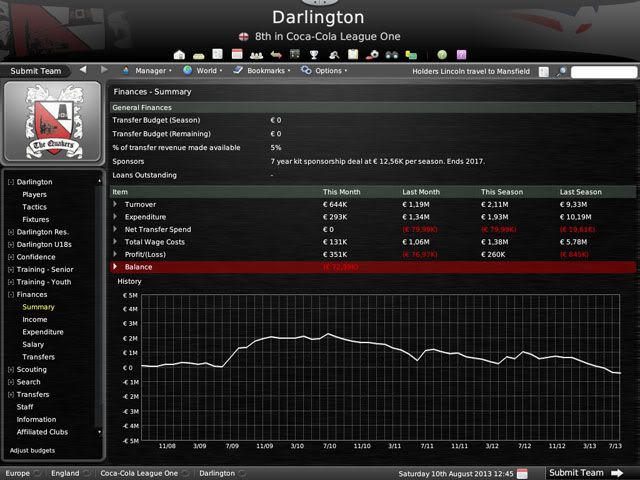Click inside the search input field
The width and height of the screenshot is (640, 480).
point(604,72)
